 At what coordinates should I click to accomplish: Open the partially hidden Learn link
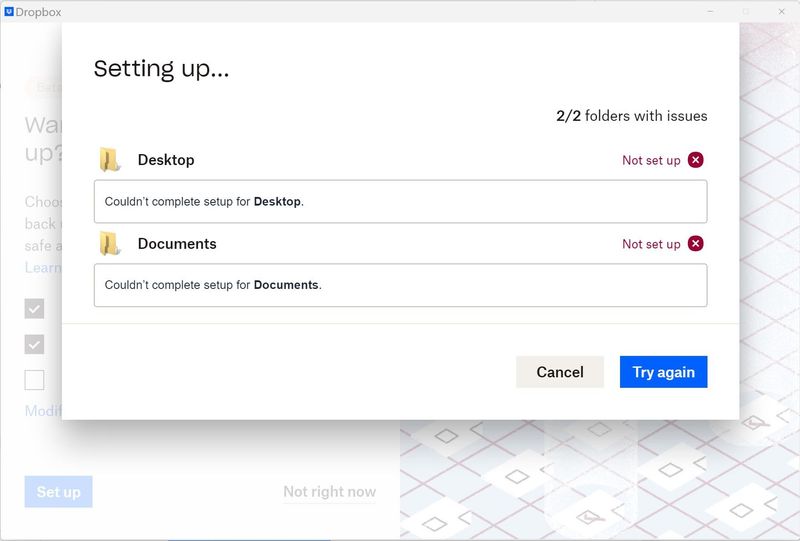[43, 268]
